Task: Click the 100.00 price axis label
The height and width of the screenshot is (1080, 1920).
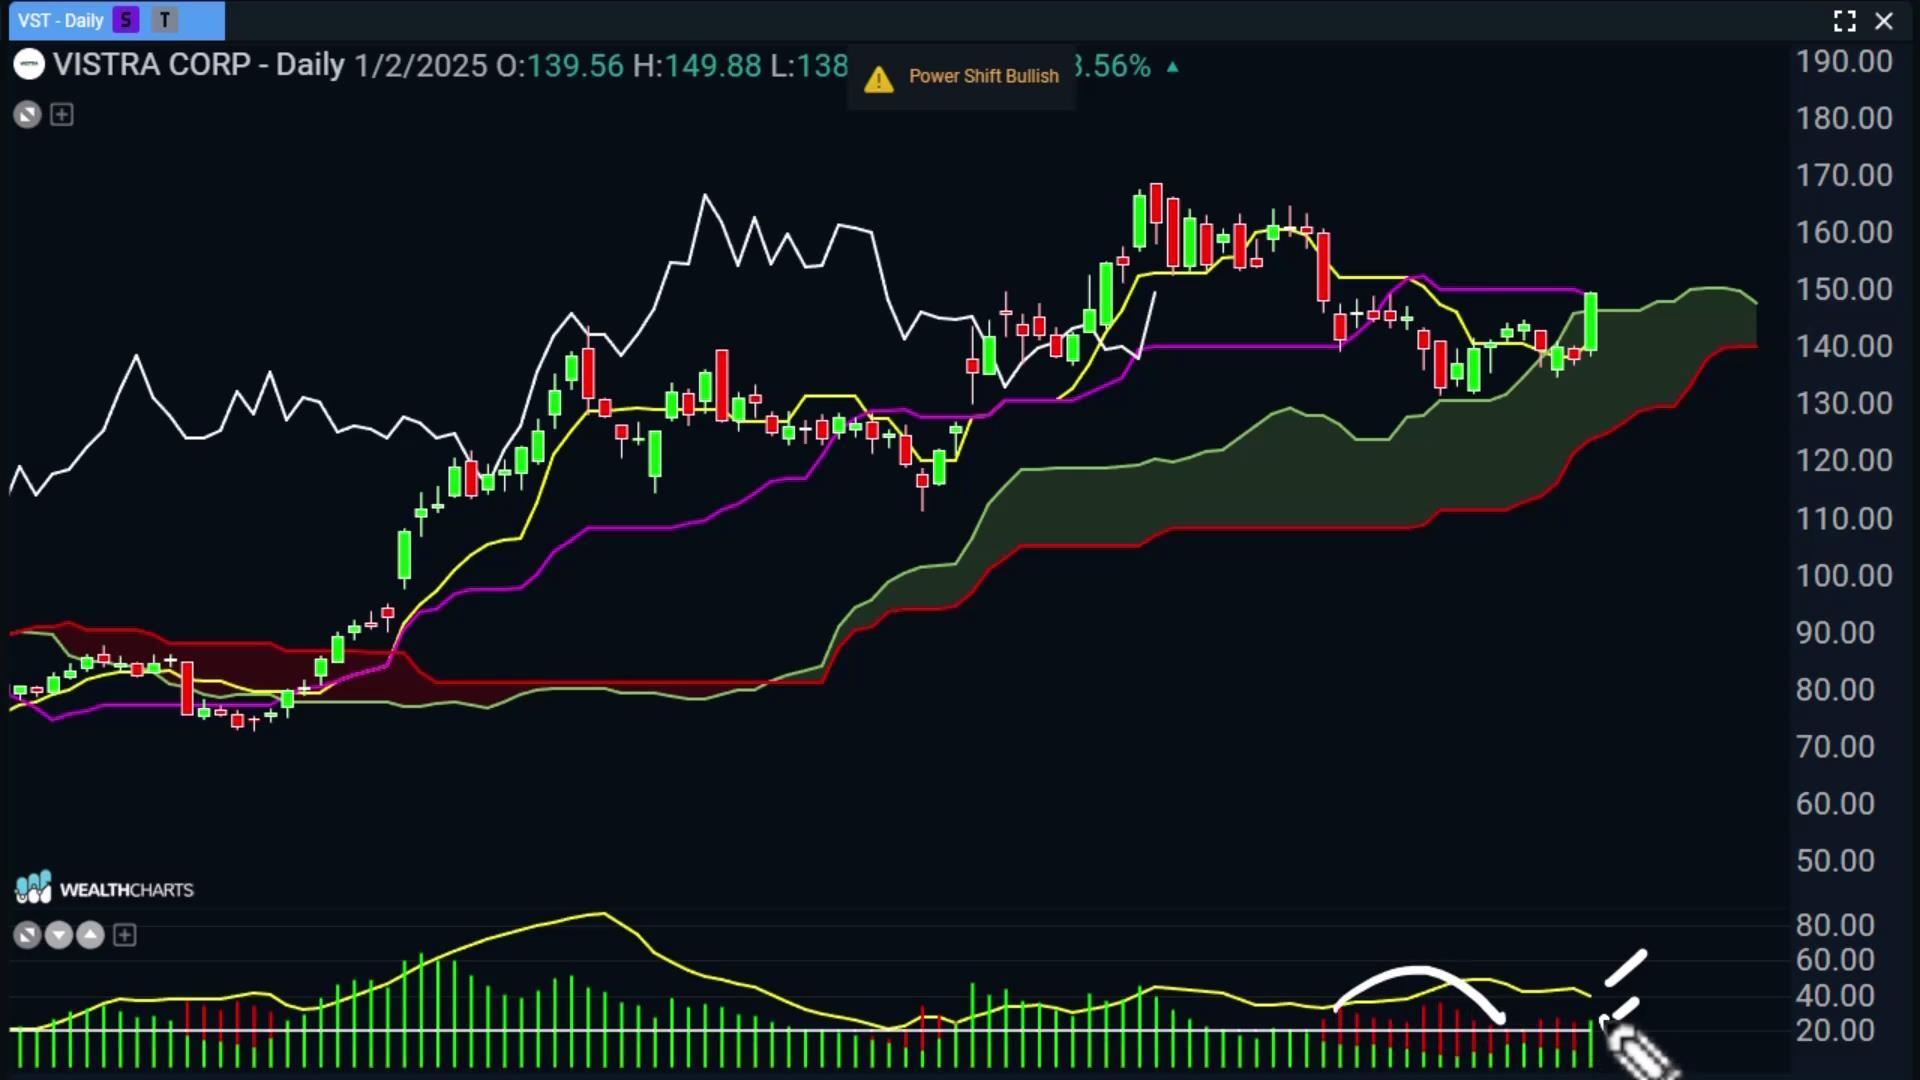Action: point(1844,575)
